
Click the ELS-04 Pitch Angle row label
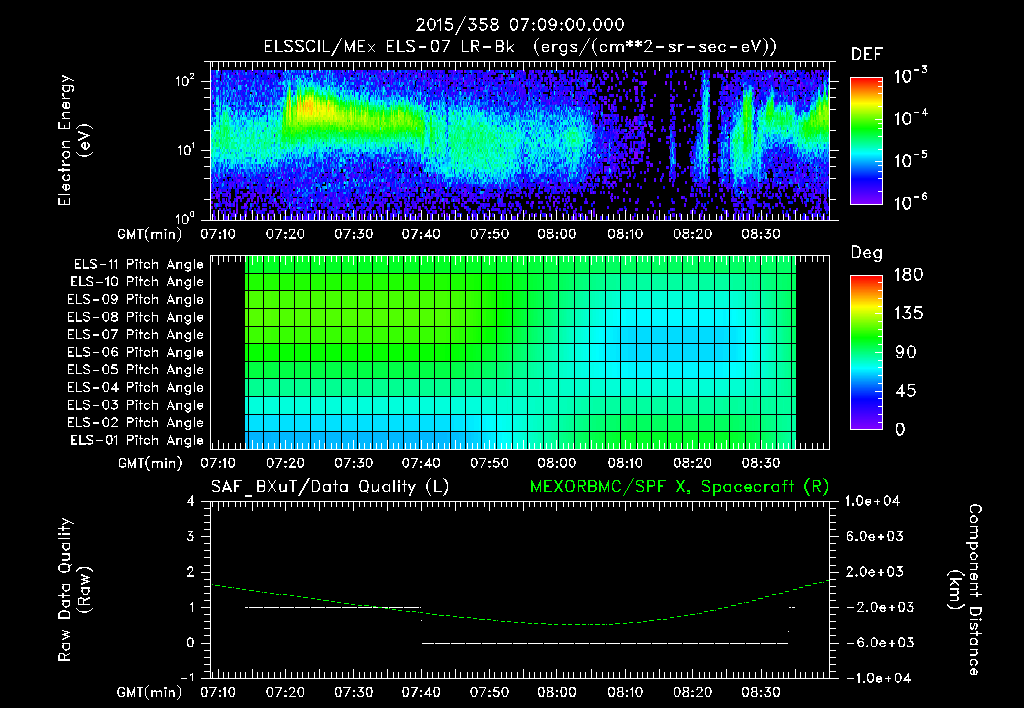136,387
